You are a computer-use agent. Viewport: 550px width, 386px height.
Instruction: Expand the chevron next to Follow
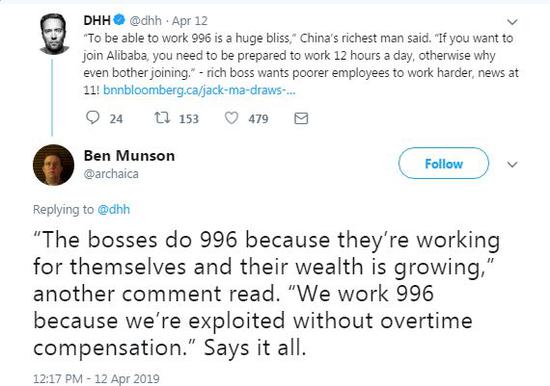click(x=512, y=164)
